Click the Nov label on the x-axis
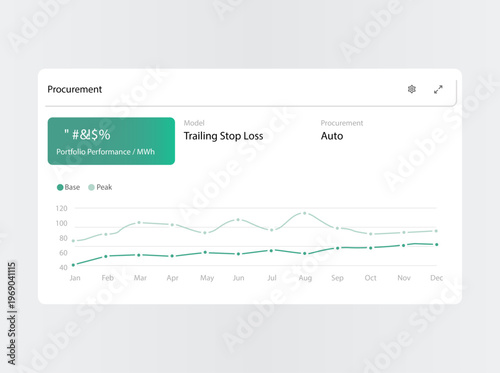 (404, 278)
